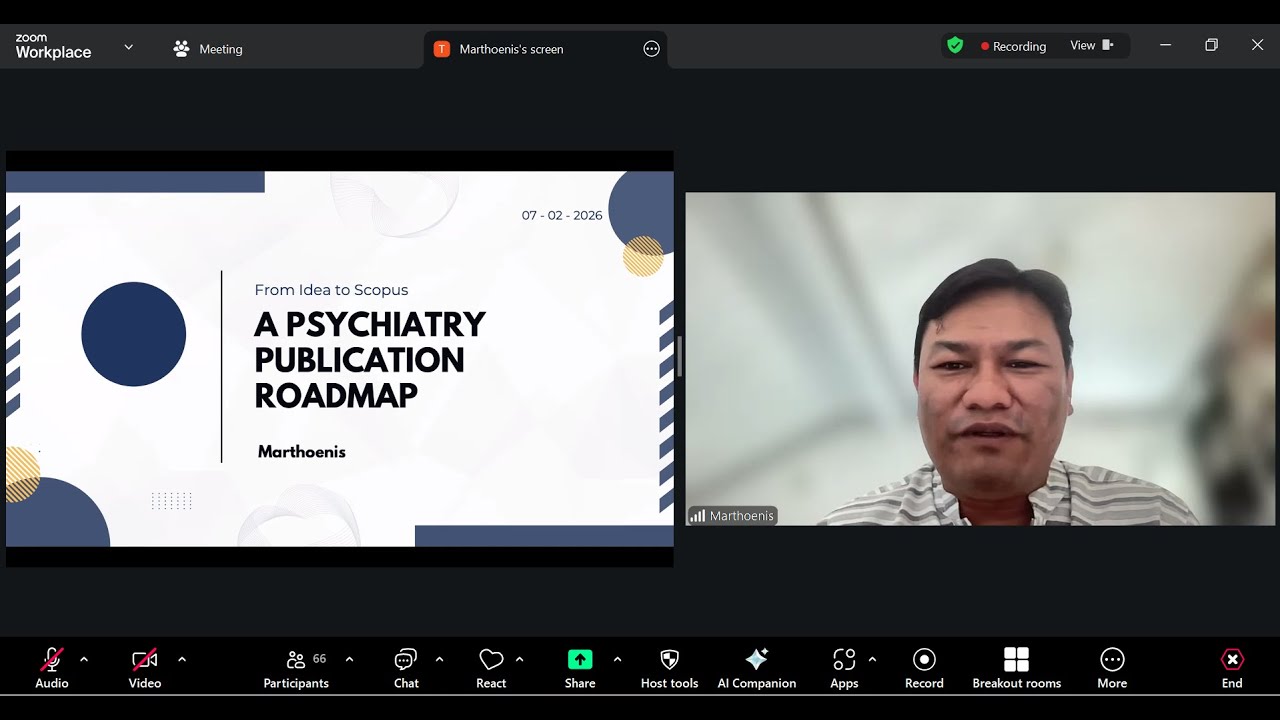The image size is (1280, 720).
Task: Open options for Marthoenis's screen tab
Action: (x=651, y=49)
